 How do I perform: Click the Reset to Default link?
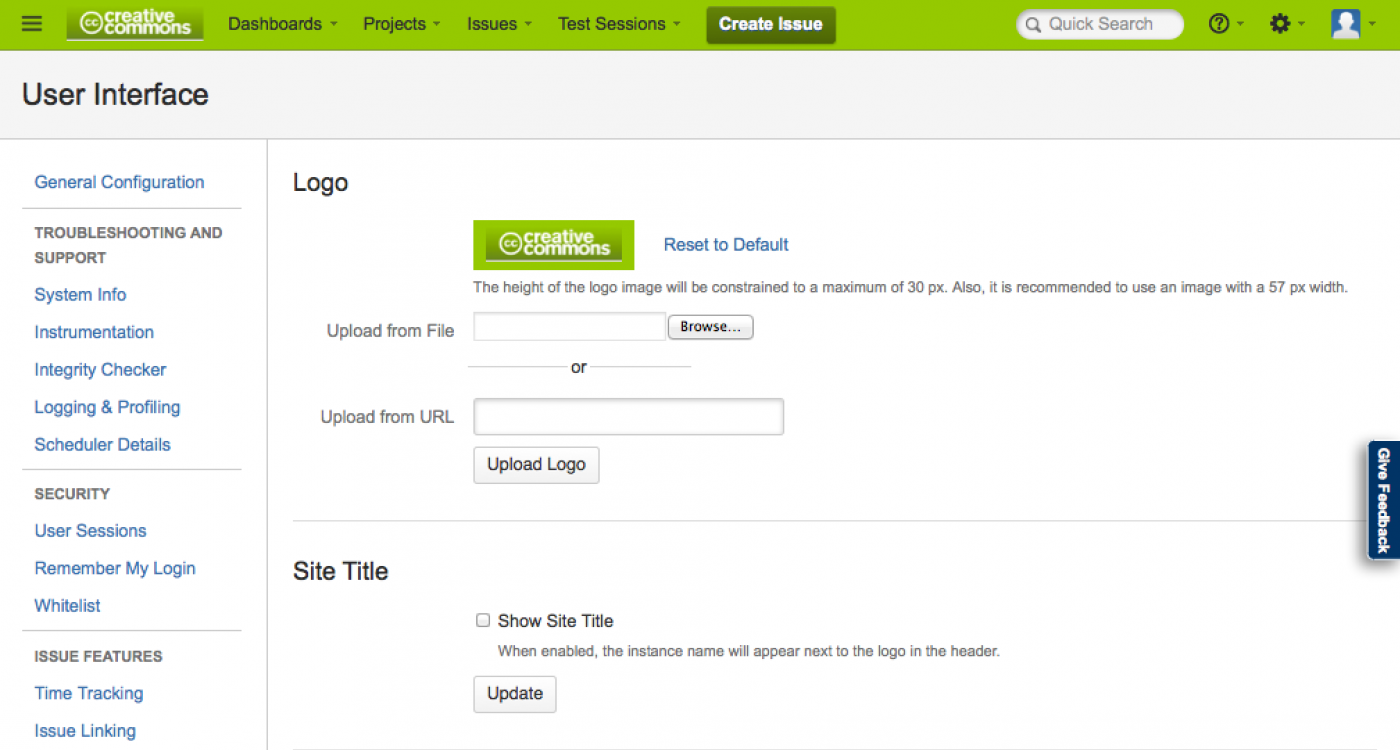[726, 245]
